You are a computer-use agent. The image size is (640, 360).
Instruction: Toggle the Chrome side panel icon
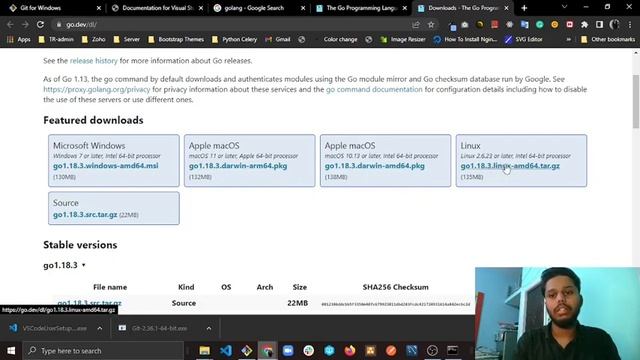click(599, 24)
